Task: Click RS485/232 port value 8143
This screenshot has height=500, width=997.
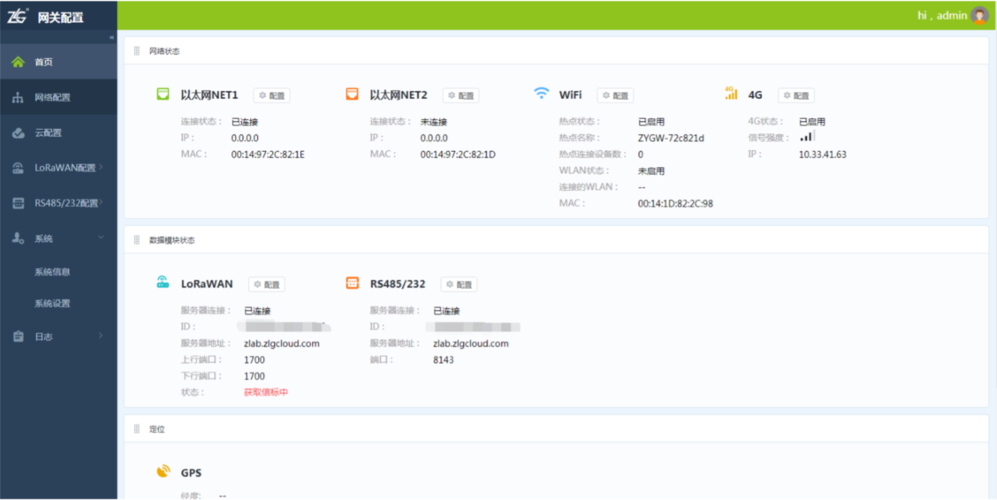Action: coord(443,360)
